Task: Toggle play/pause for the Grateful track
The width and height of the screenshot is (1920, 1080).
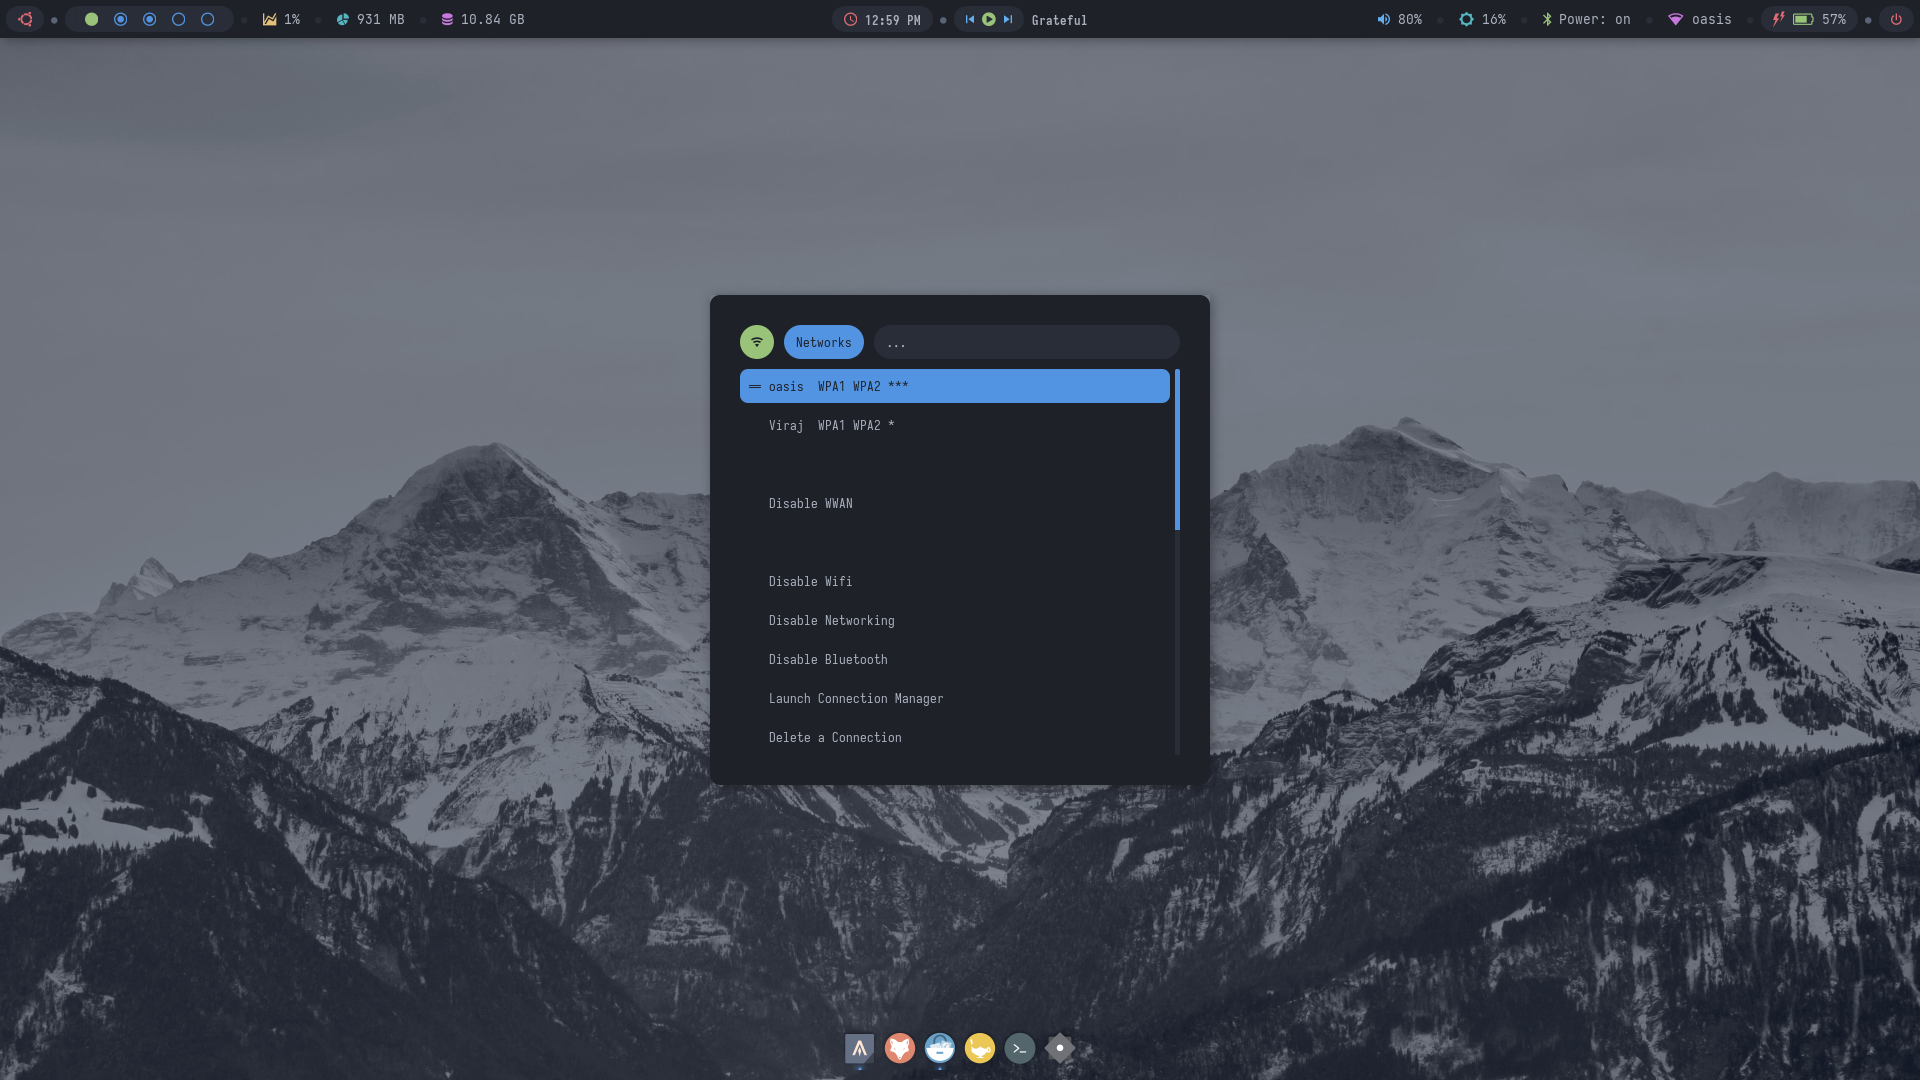Action: (x=988, y=19)
